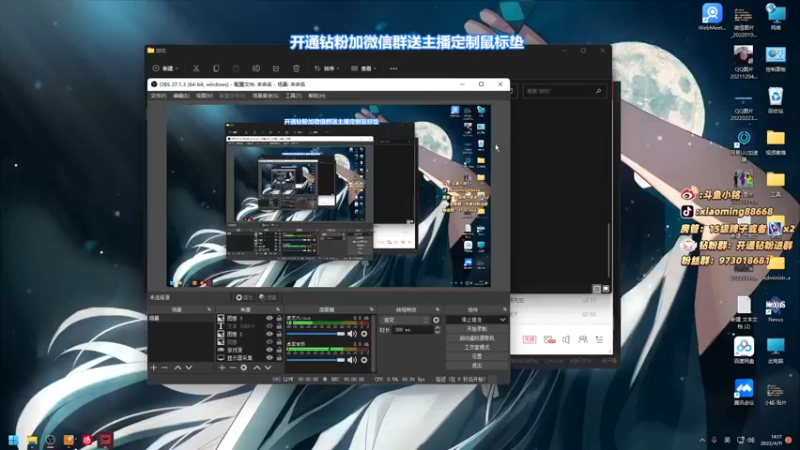The image size is (800, 450).
Task: Open the Windows Start button on the taskbar
Action: pyautogui.click(x=13, y=440)
